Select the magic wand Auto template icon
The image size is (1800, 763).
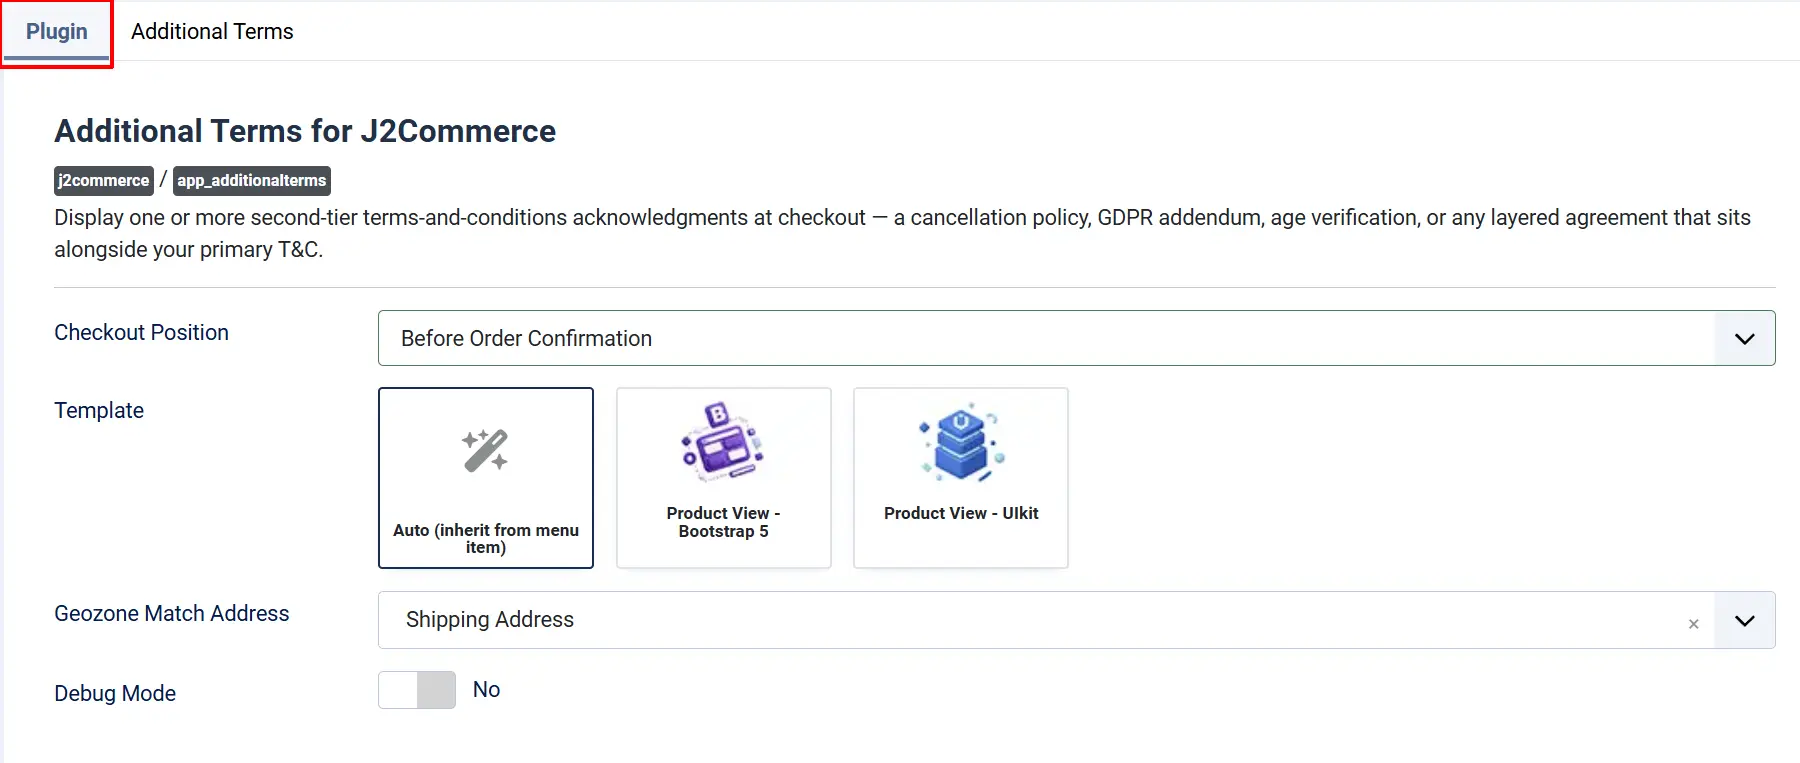point(485,450)
